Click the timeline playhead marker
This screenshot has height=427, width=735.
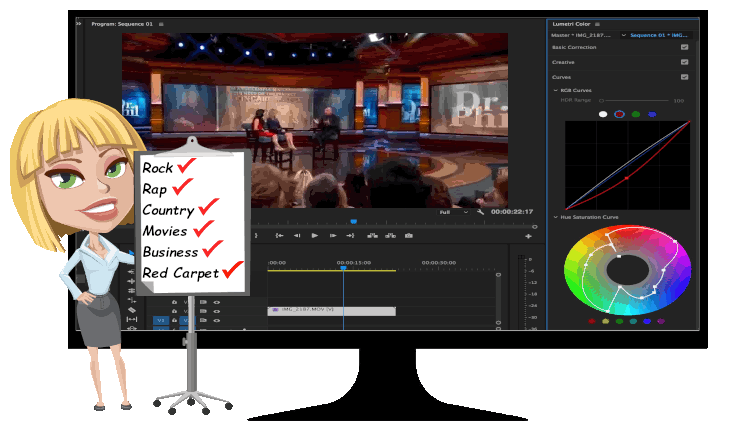[343, 268]
